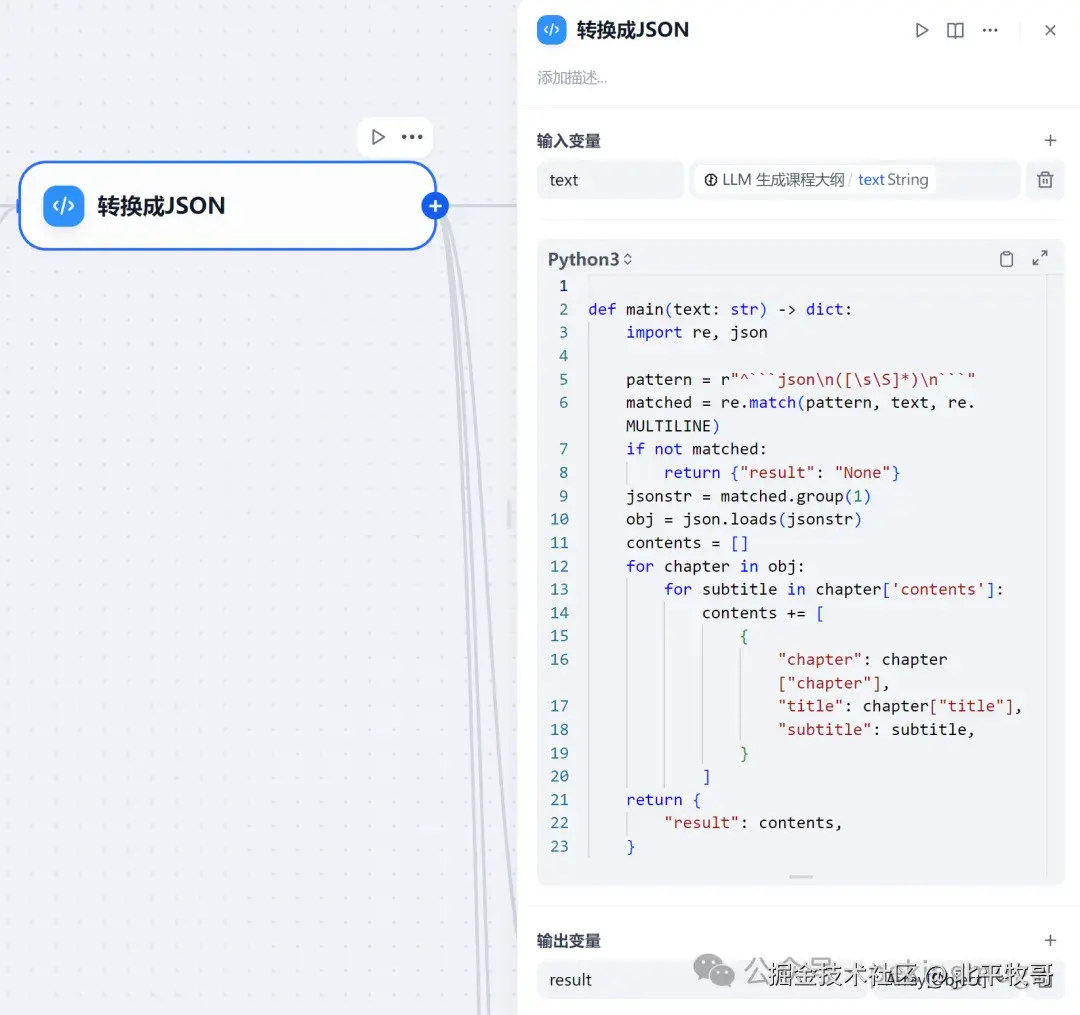Click code line 'import re, json'
The height and width of the screenshot is (1015, 1080).
point(696,333)
